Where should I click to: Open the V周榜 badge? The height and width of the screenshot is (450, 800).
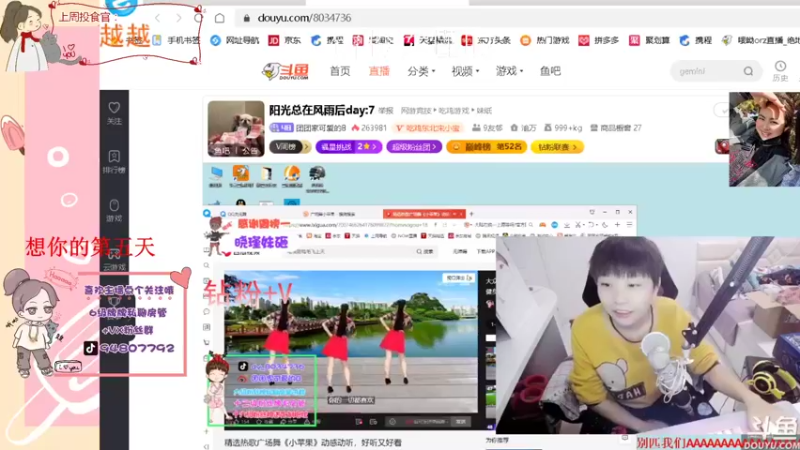click(290, 147)
